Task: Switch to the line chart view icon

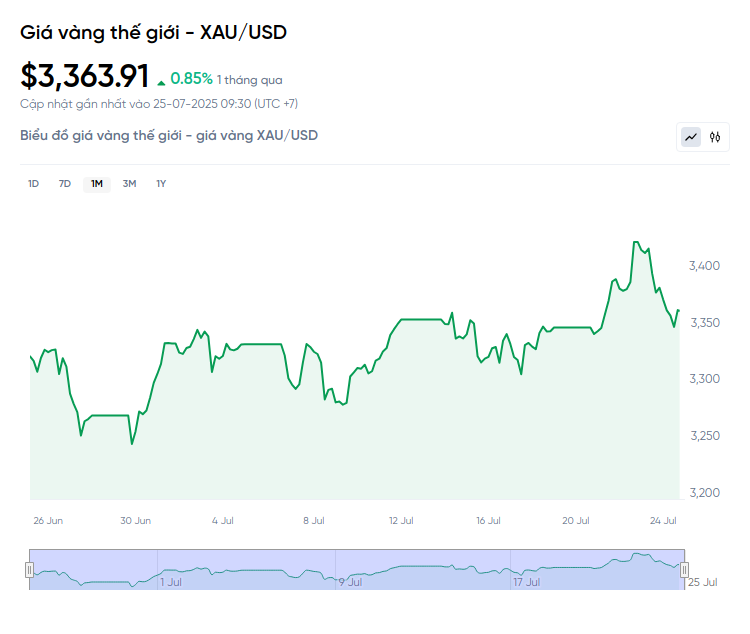Action: click(691, 137)
